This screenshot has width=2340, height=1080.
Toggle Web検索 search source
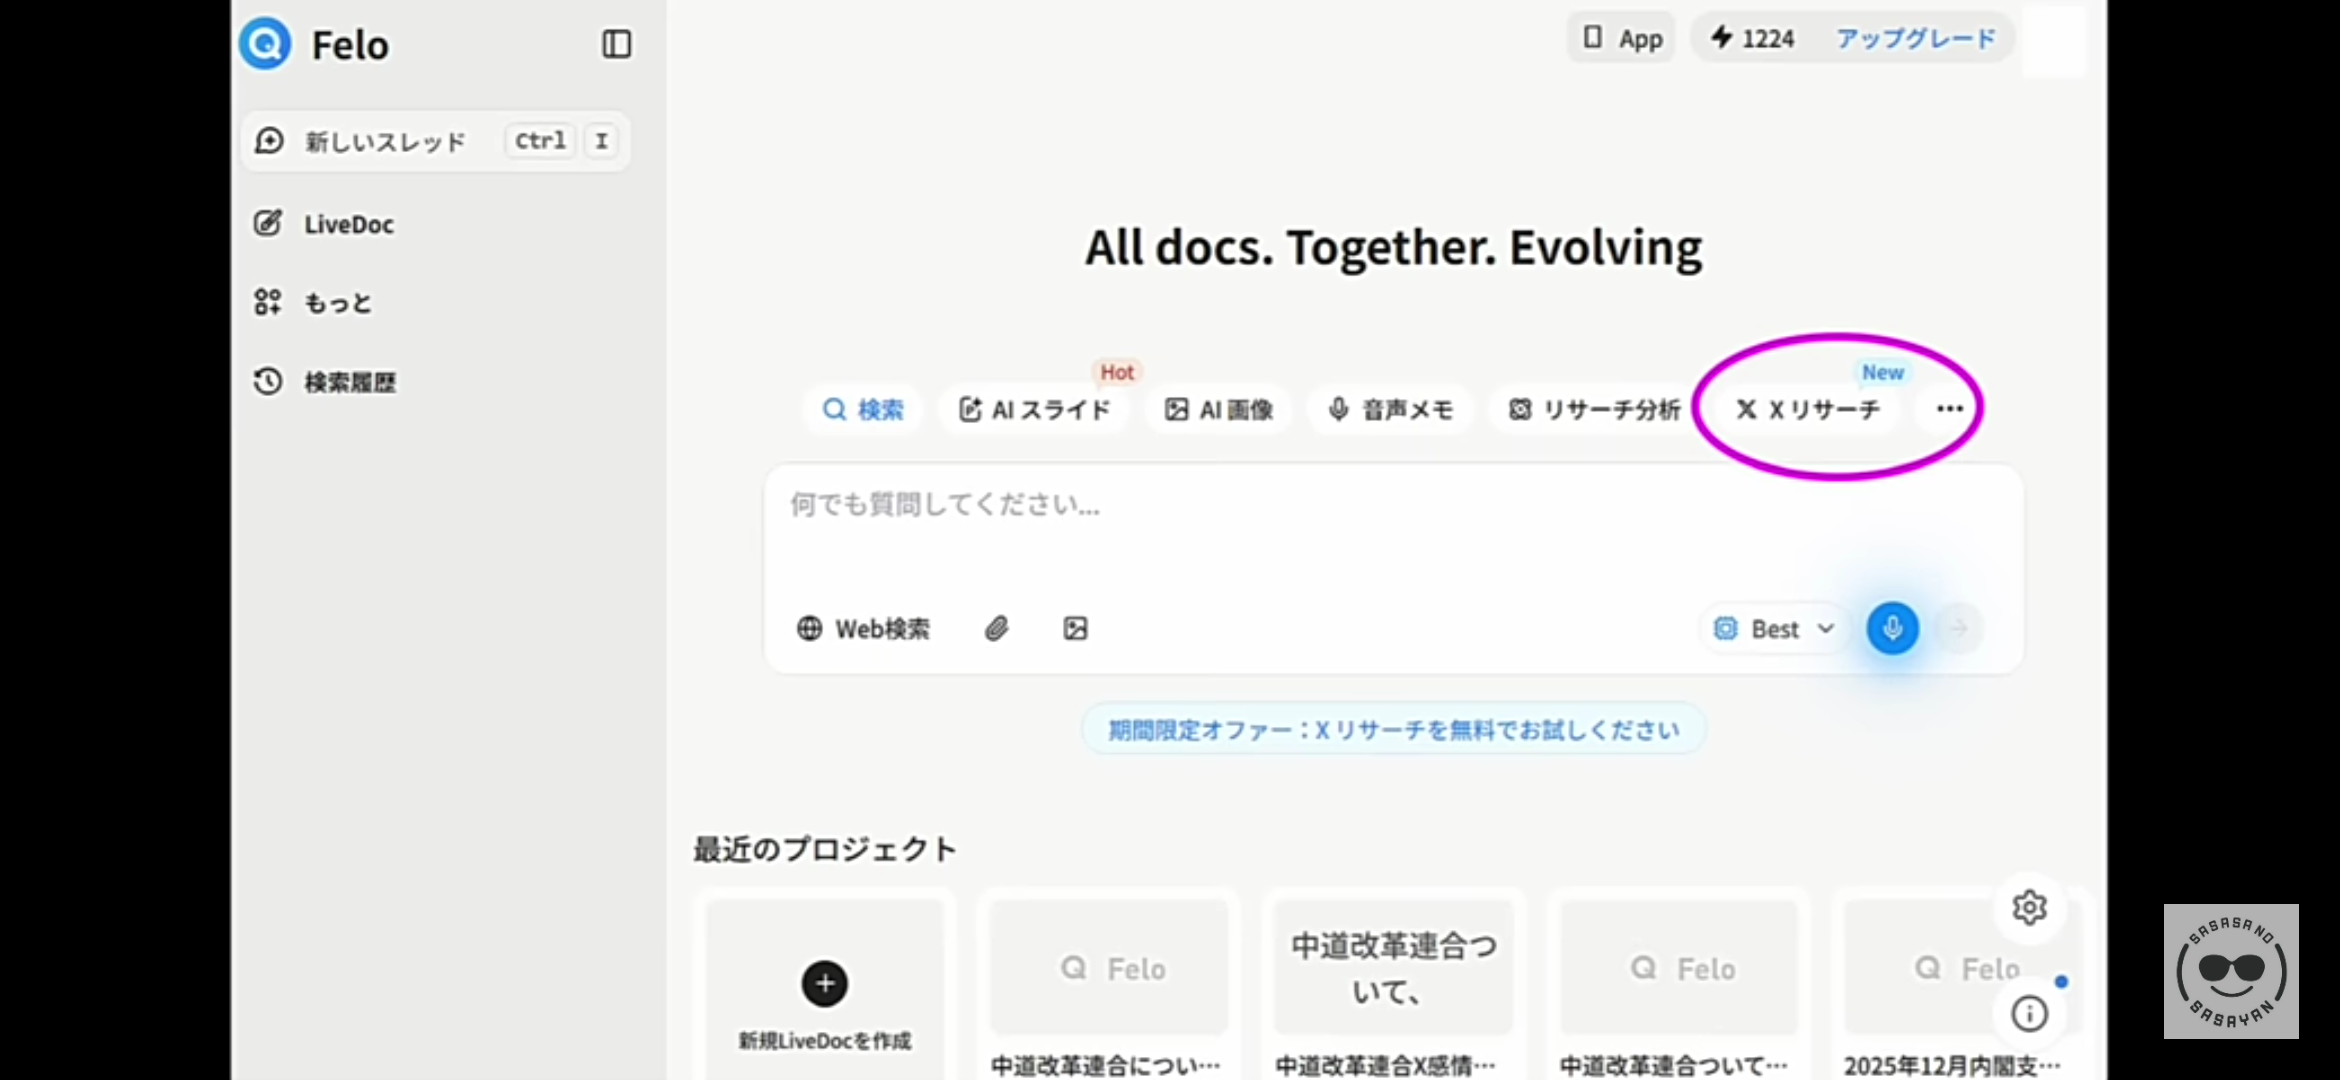click(864, 629)
